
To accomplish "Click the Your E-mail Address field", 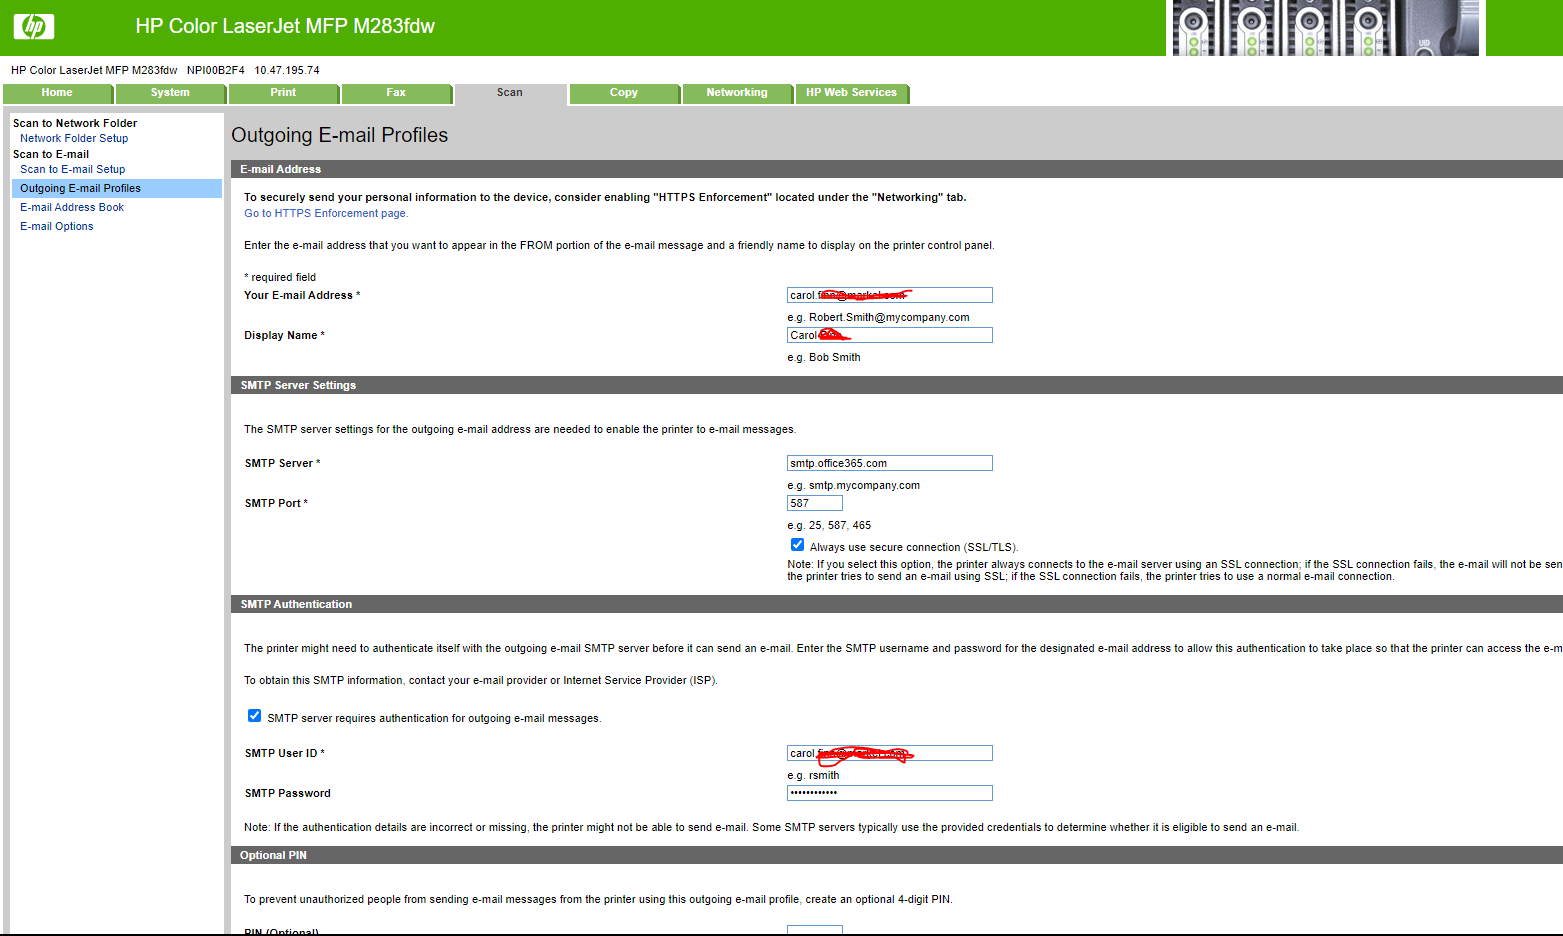I will [888, 294].
